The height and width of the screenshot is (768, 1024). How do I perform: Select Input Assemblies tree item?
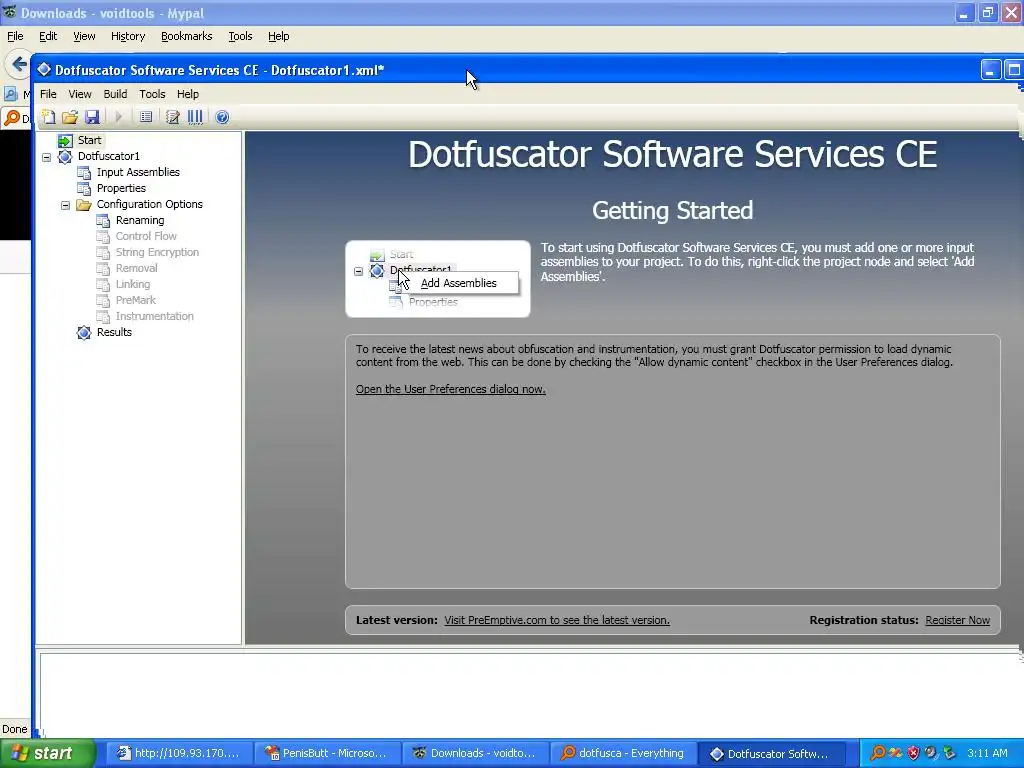(138, 172)
